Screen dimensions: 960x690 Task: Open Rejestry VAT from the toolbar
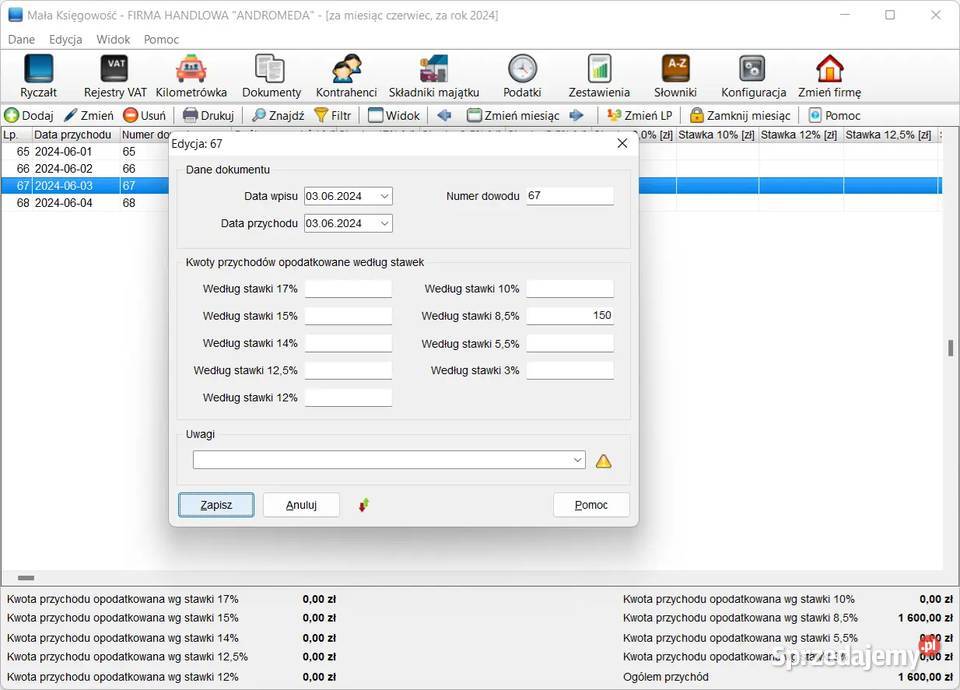click(x=115, y=76)
